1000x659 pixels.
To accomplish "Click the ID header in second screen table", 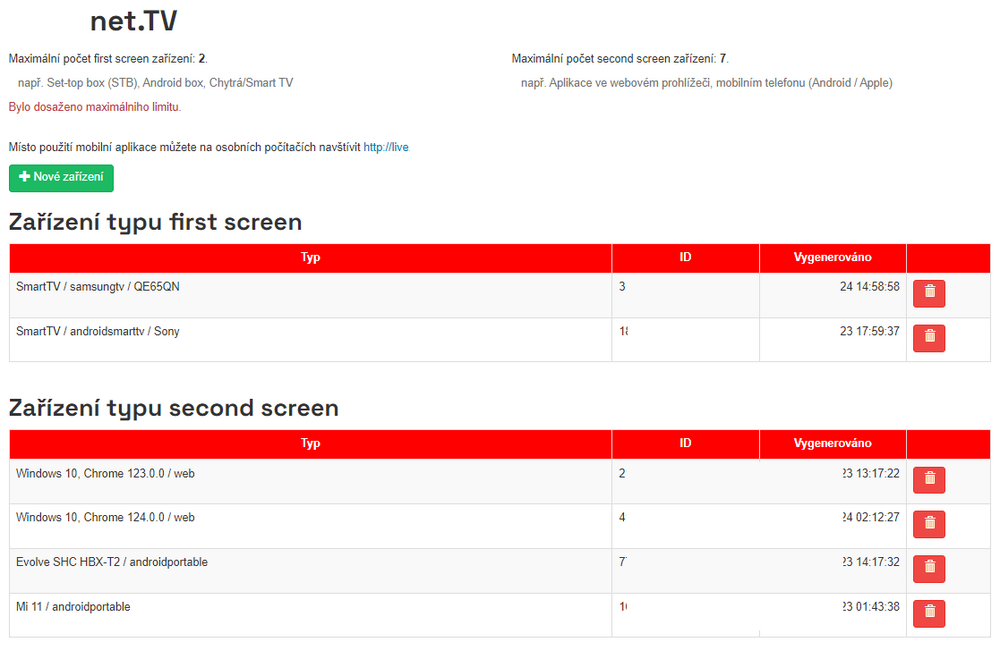I will (x=685, y=444).
